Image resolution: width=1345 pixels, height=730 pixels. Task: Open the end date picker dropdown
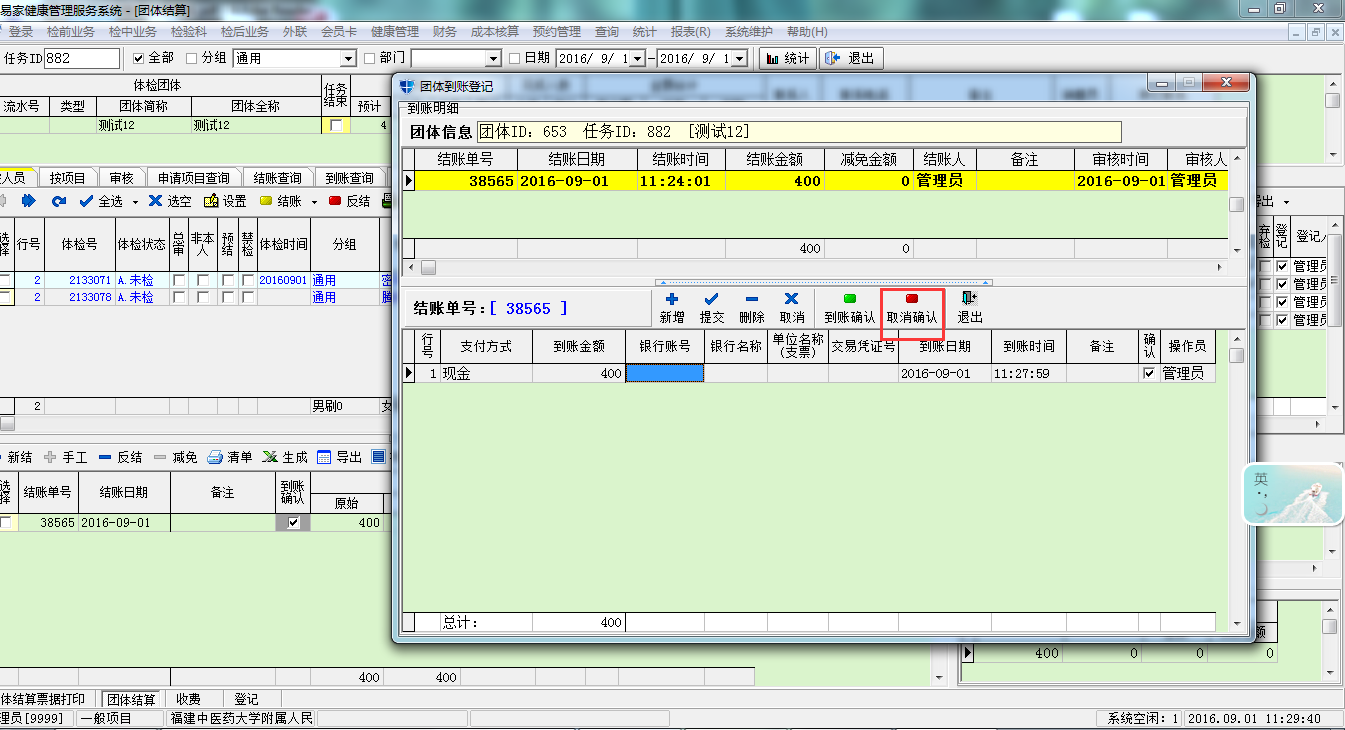(740, 59)
